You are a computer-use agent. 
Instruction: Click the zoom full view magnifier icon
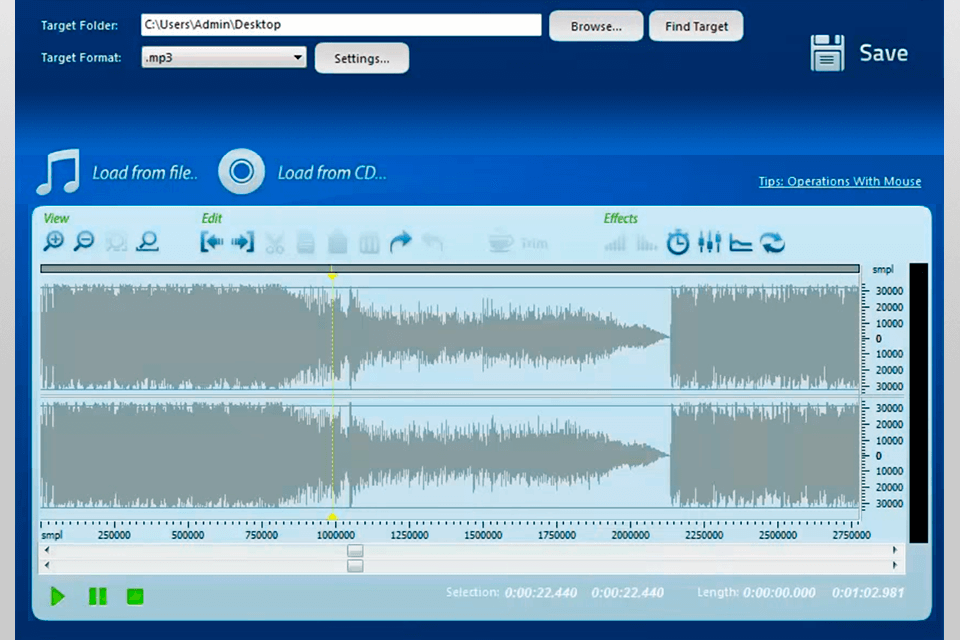click(148, 242)
